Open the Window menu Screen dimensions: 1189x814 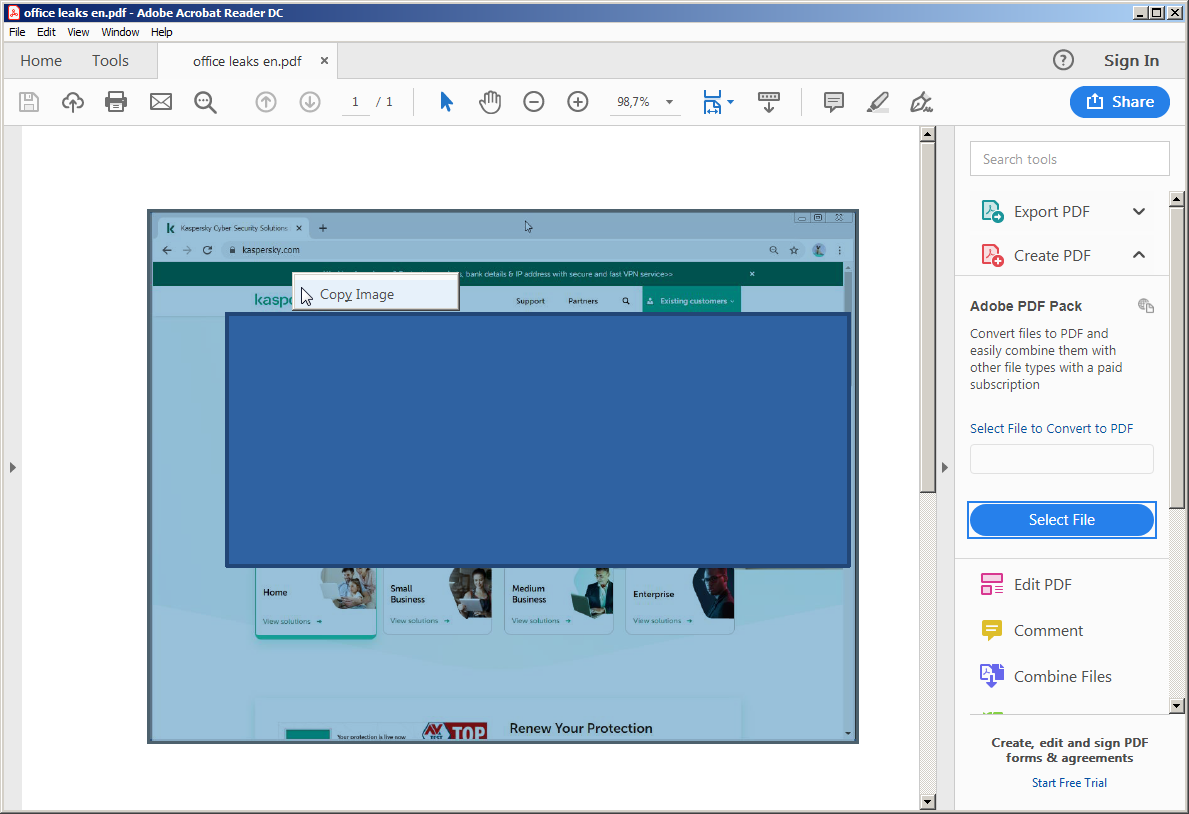pyautogui.click(x=120, y=32)
